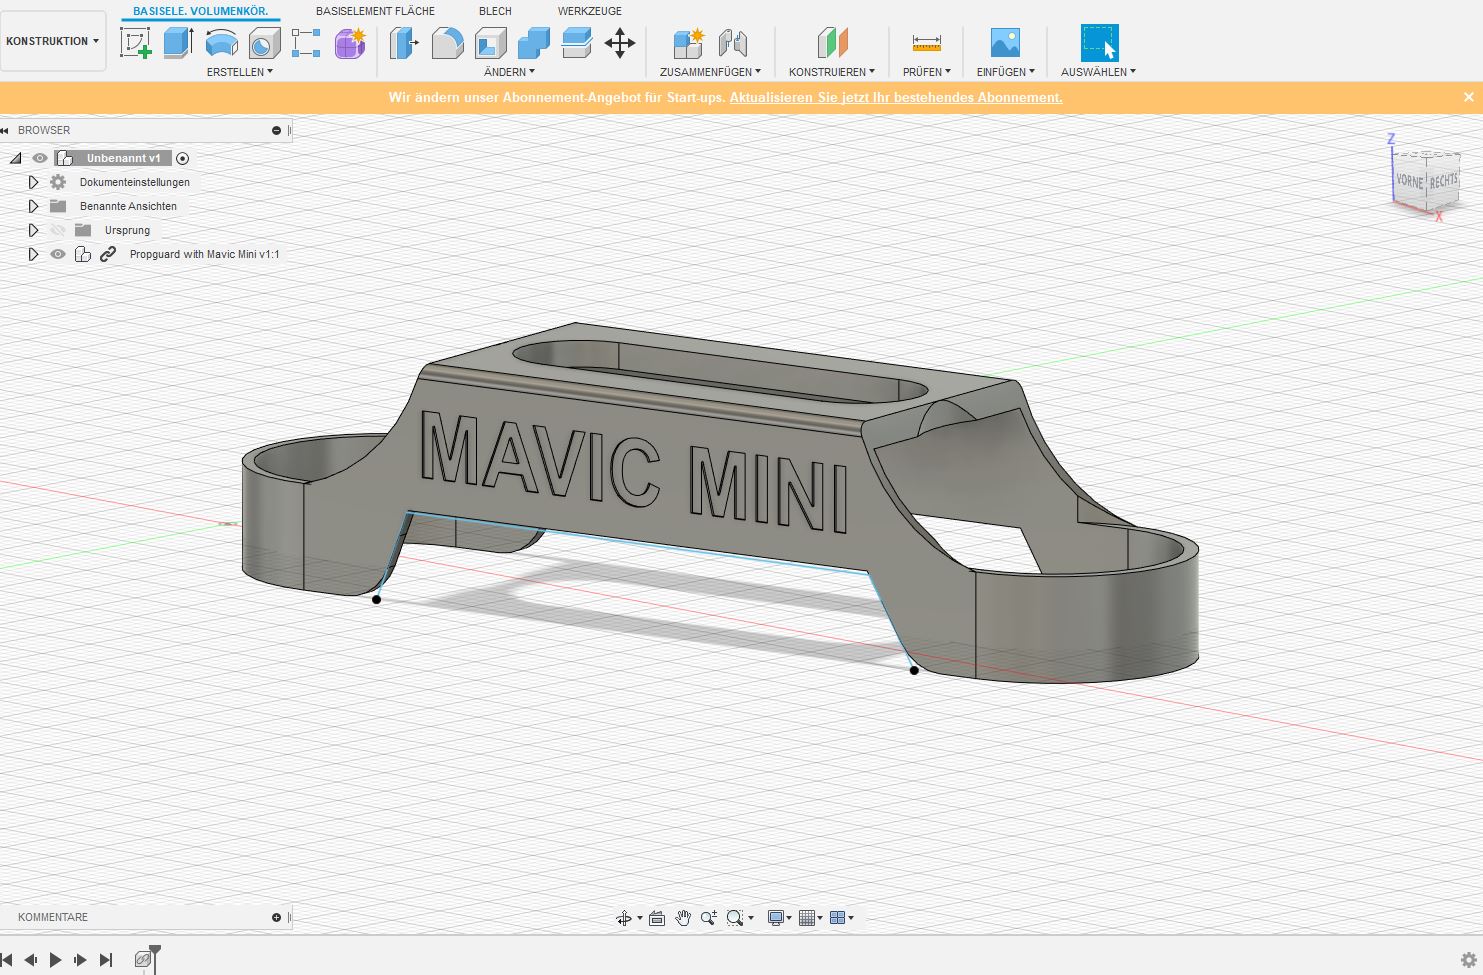Show the hidden Ursprung folder
The height and width of the screenshot is (975, 1483).
[x=58, y=230]
